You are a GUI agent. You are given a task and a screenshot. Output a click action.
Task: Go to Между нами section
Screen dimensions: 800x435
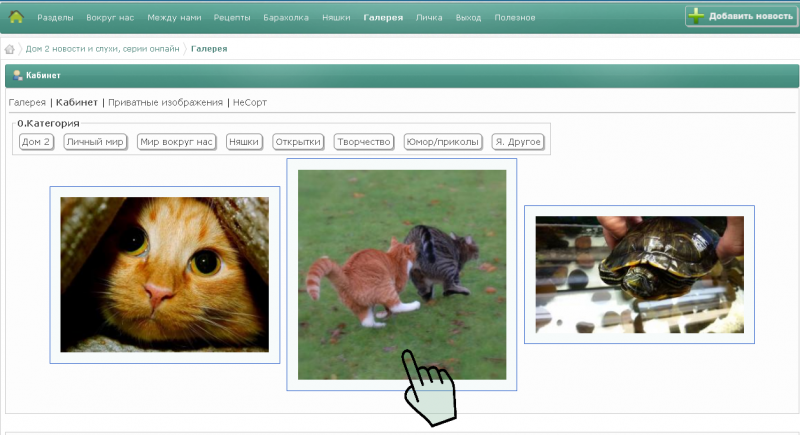coord(174,17)
